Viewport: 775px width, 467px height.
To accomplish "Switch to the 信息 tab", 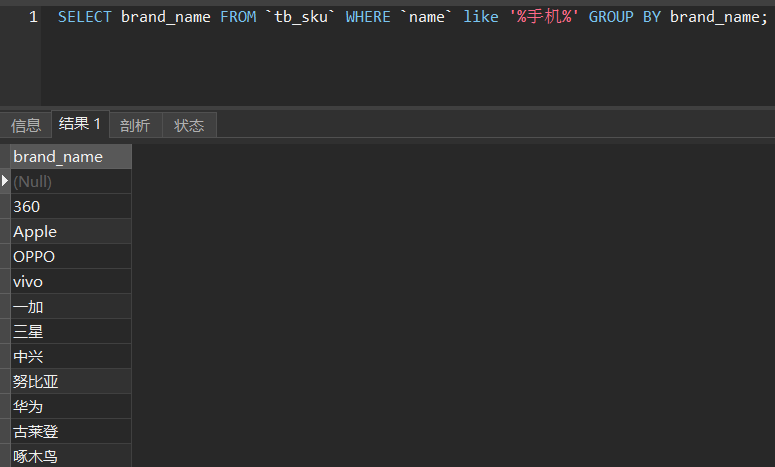I will [x=26, y=125].
